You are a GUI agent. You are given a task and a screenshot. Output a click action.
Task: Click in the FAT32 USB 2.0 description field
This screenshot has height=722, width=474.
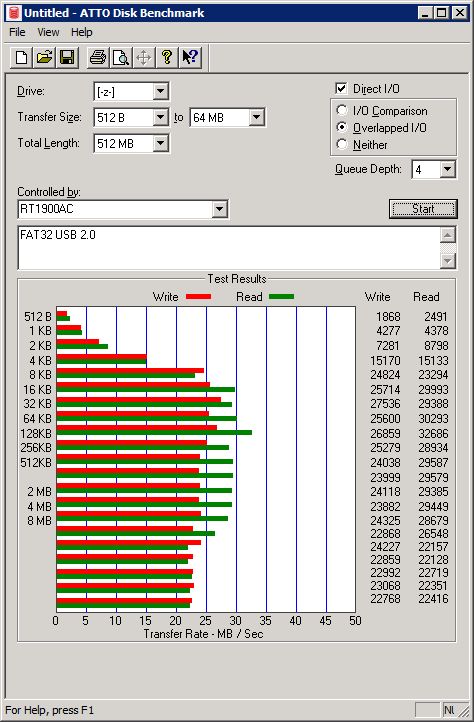(229, 248)
